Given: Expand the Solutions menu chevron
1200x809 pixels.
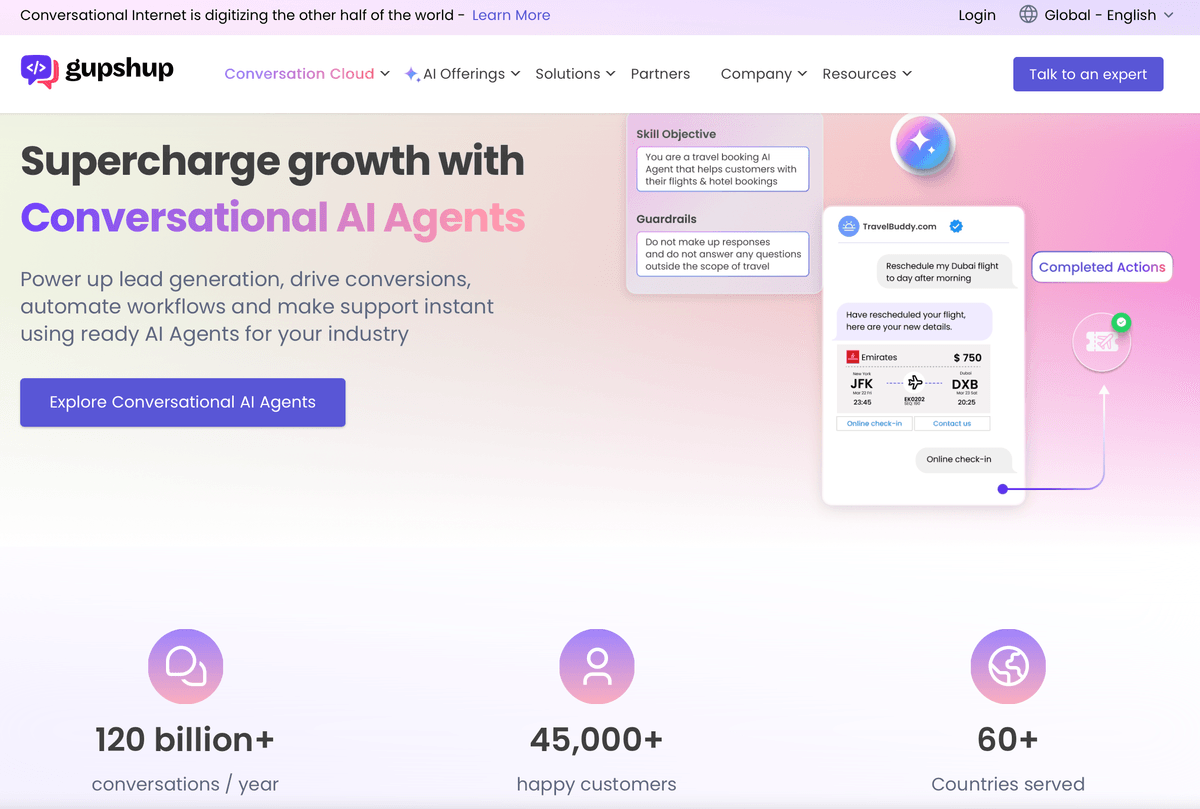Looking at the screenshot, I should tap(610, 74).
